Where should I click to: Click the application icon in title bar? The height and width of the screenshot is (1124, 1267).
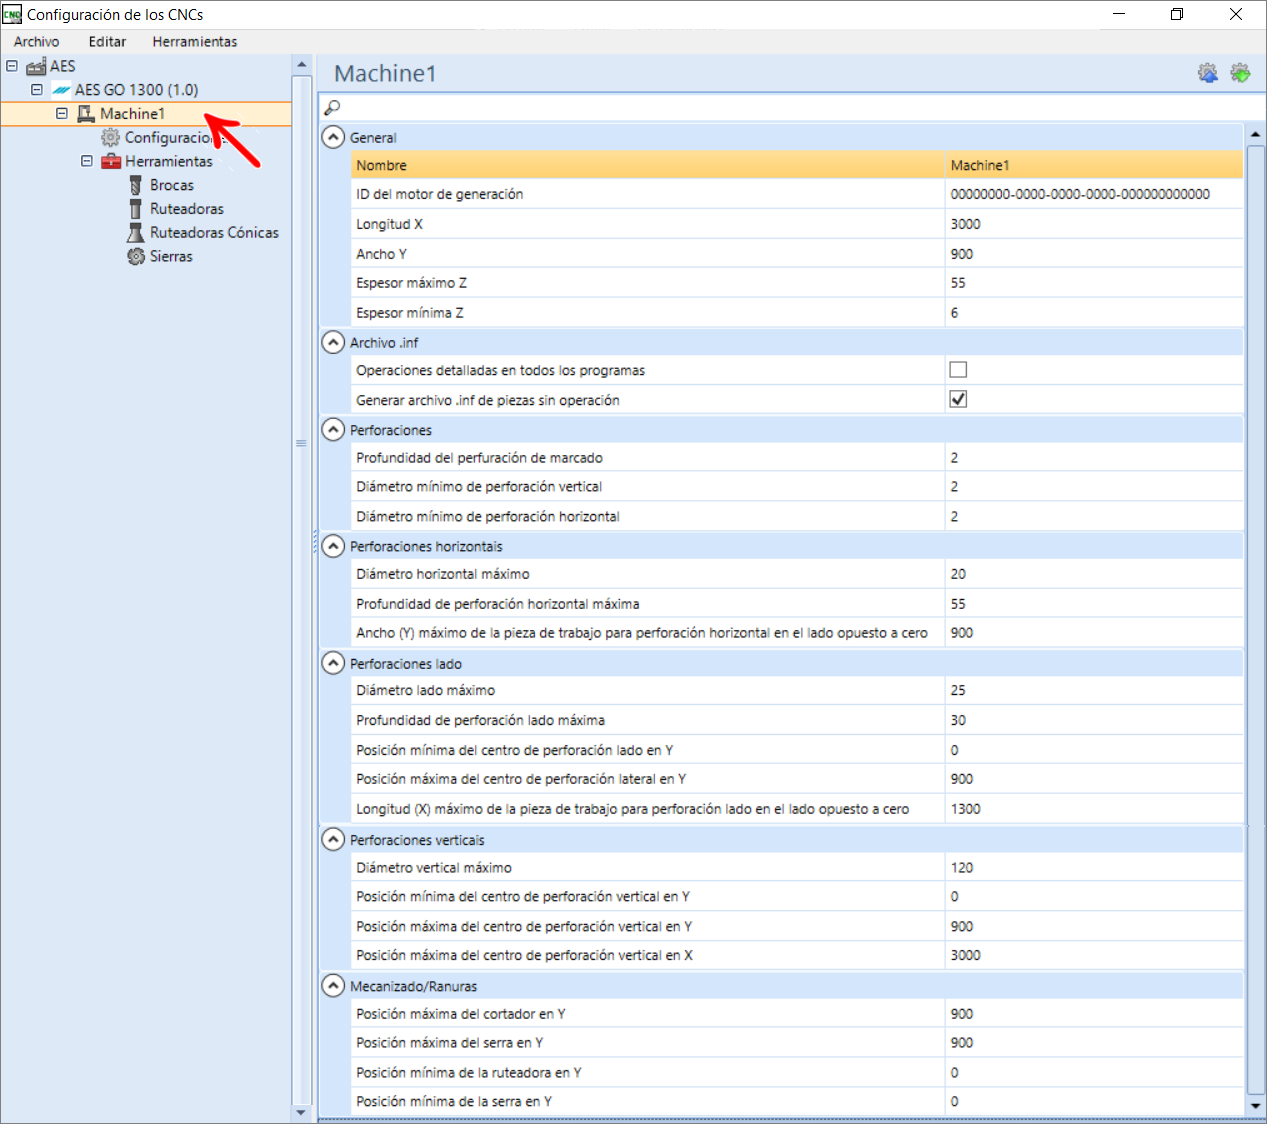click(12, 14)
